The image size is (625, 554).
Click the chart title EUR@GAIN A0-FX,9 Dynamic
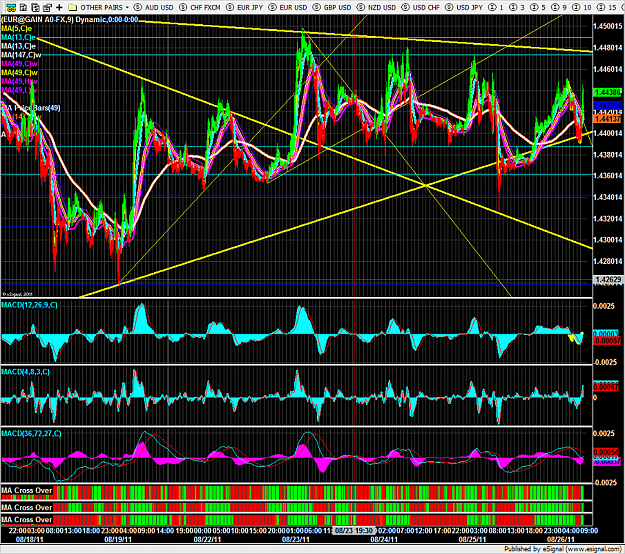70,20
